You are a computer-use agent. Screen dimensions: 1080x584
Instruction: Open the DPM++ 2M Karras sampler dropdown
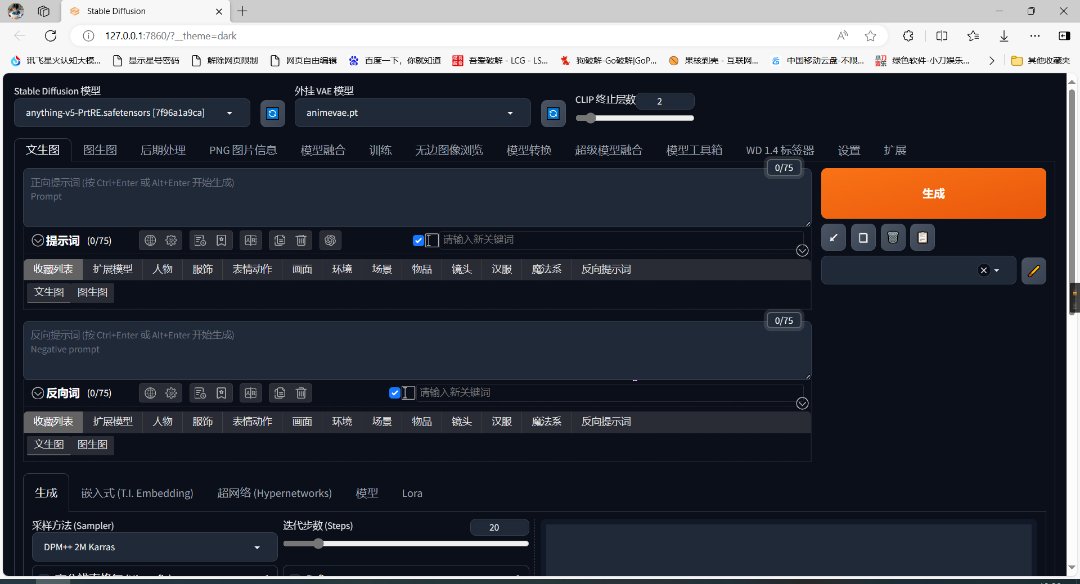point(154,547)
